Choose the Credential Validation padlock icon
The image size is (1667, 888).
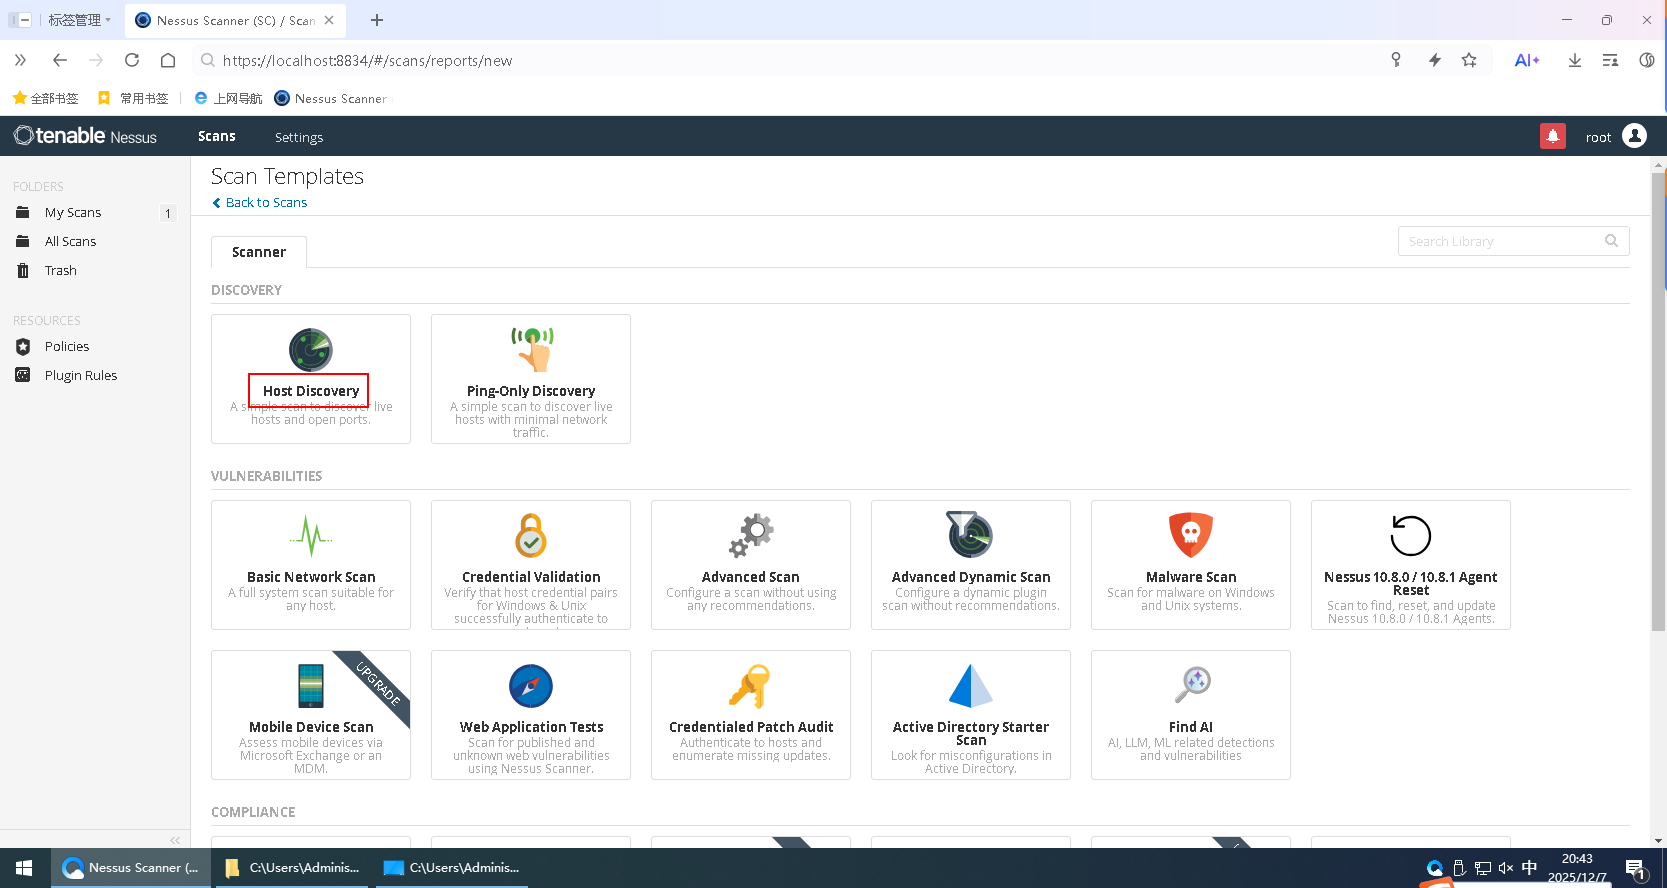pyautogui.click(x=531, y=536)
